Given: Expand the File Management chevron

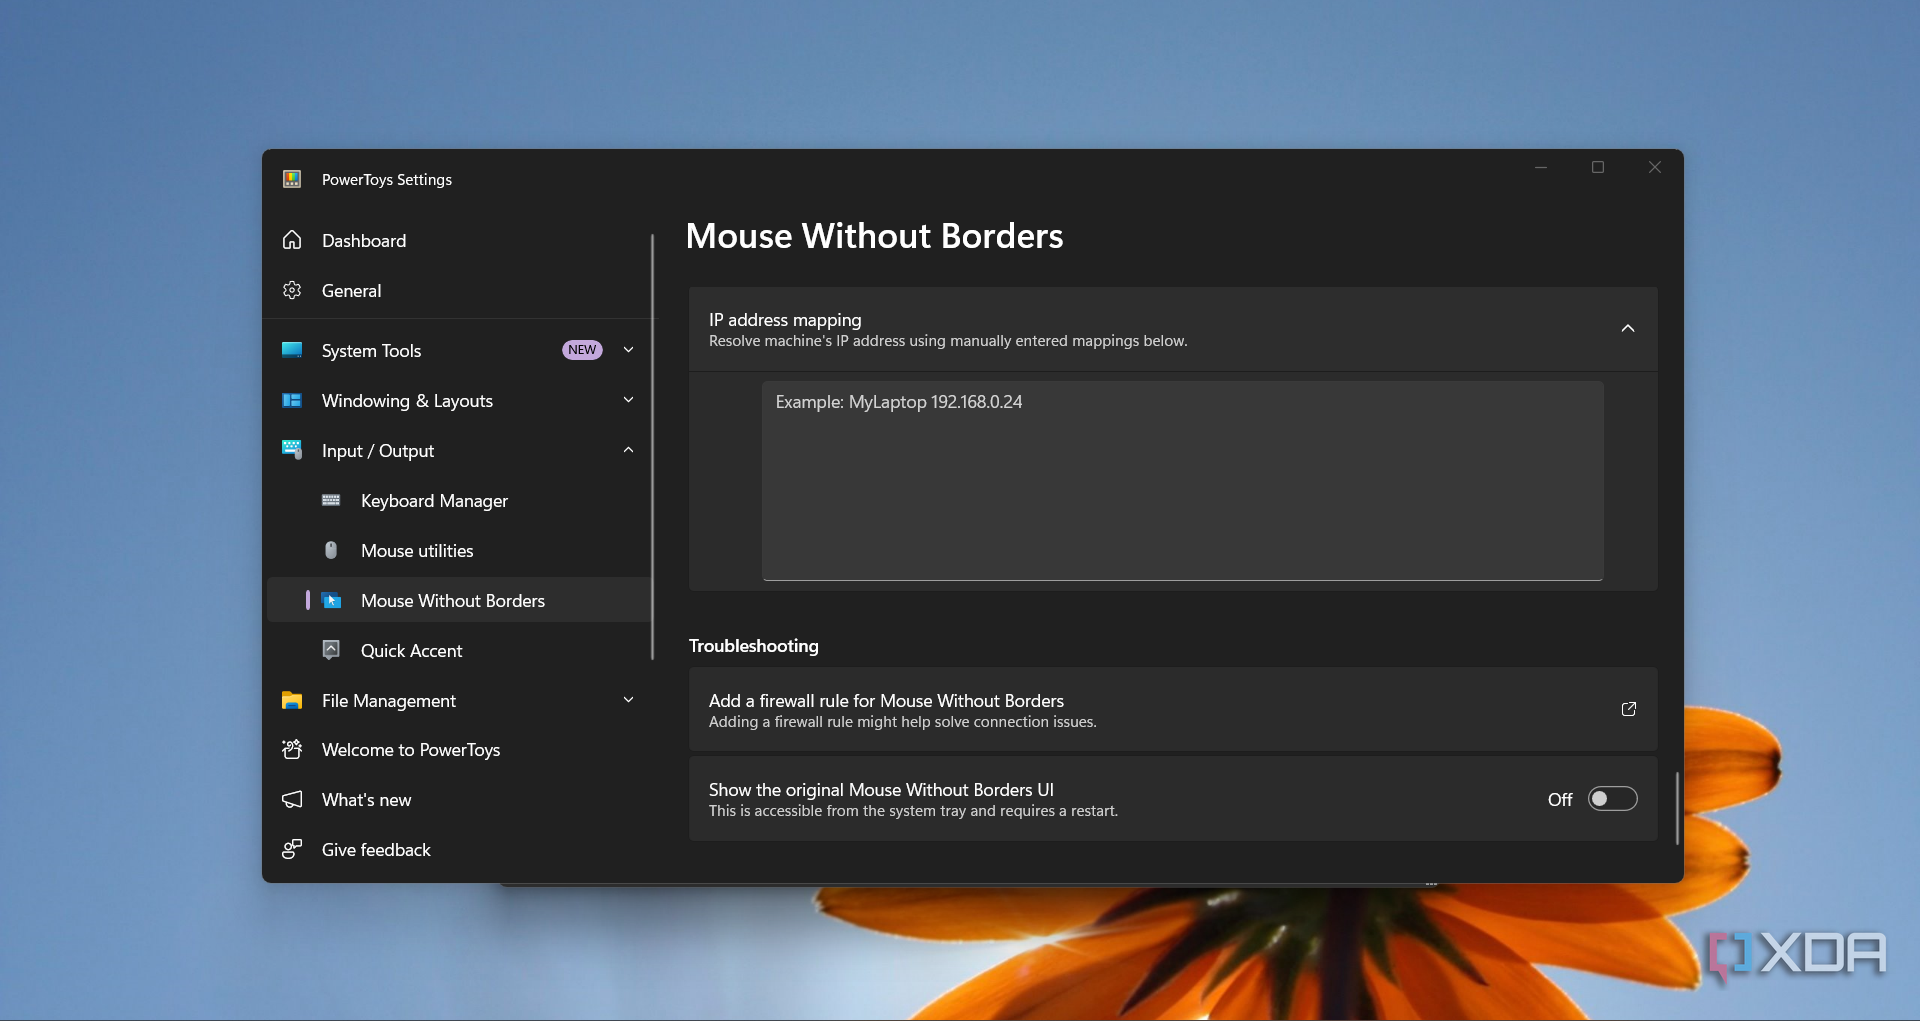Looking at the screenshot, I should (628, 700).
